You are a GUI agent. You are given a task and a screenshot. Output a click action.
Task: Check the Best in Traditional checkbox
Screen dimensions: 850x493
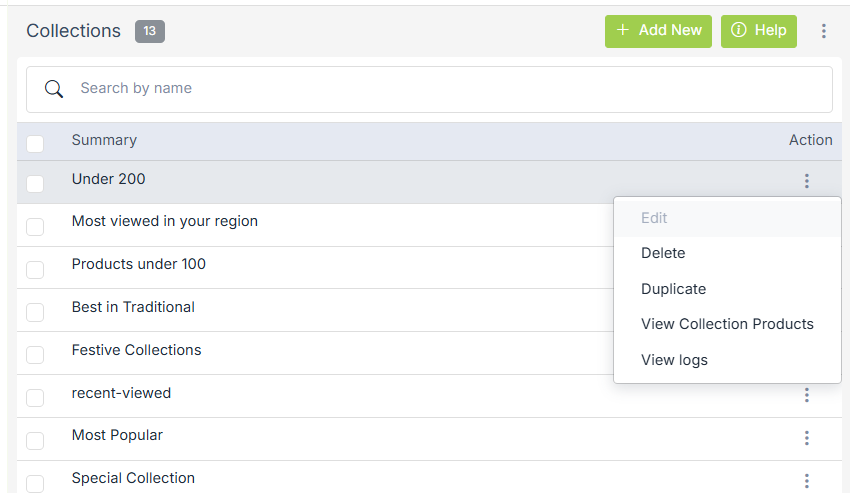point(35,312)
